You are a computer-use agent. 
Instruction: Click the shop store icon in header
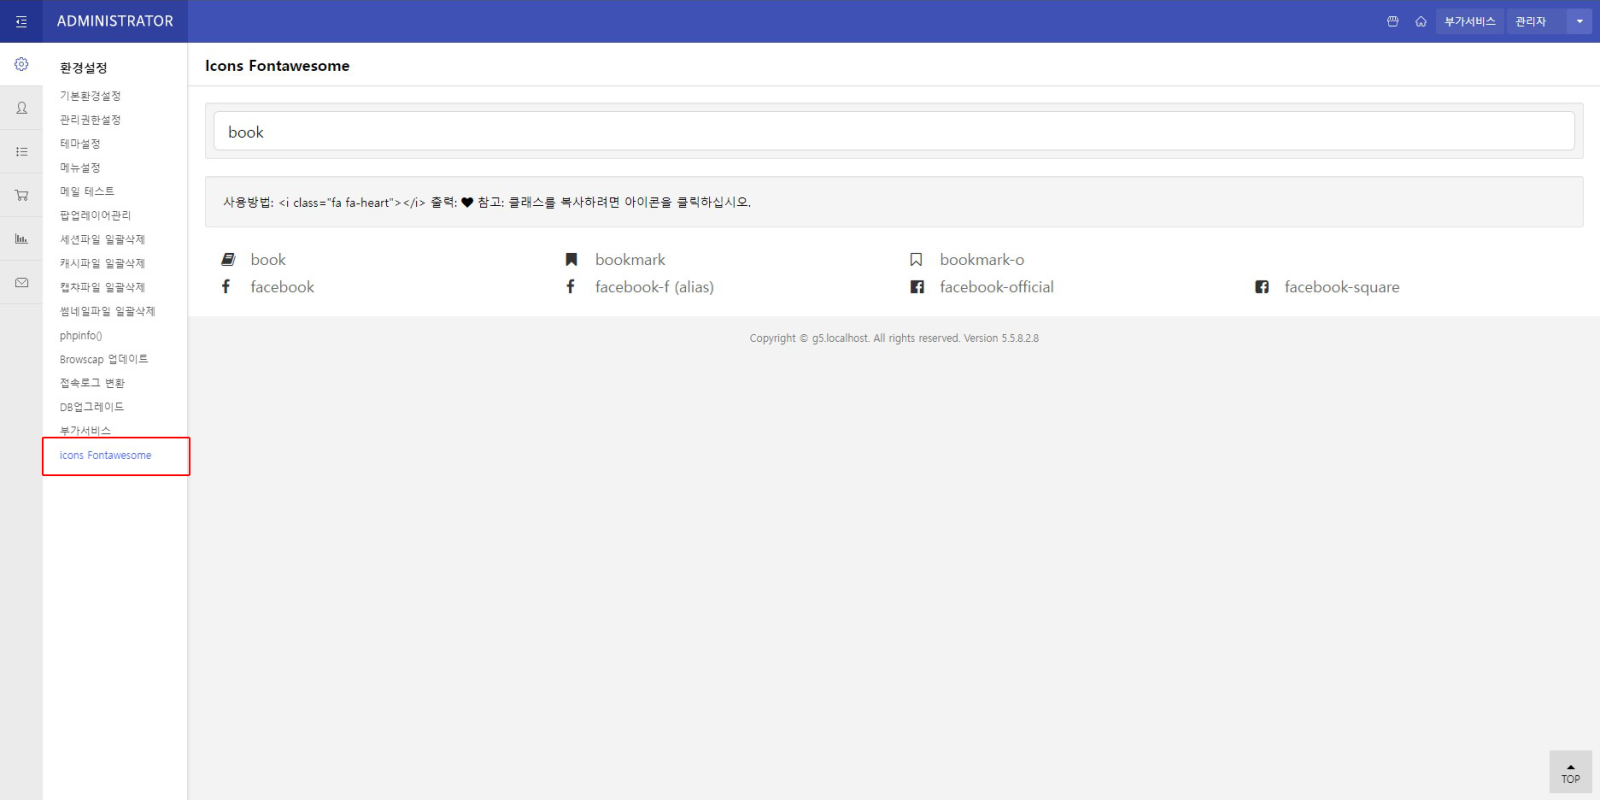point(1392,21)
